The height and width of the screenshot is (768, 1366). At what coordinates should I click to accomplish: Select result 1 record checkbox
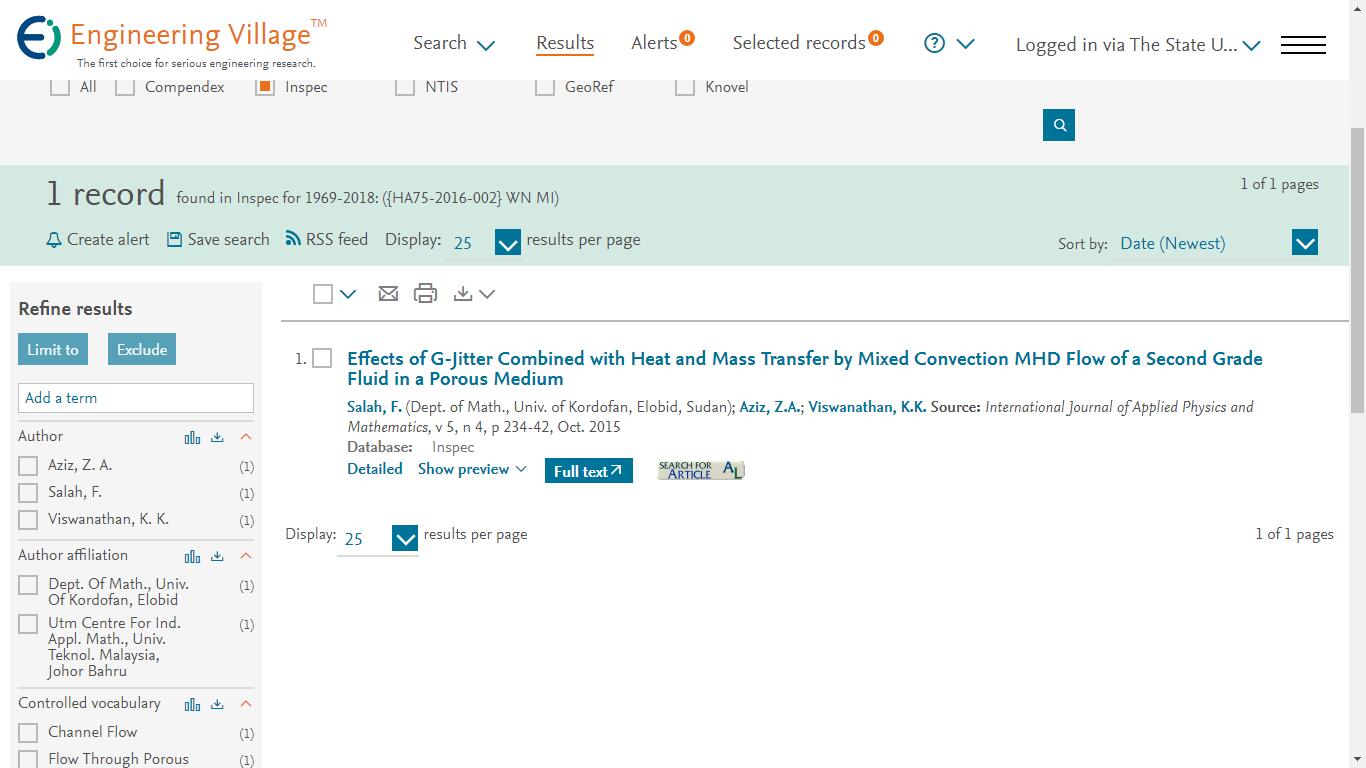point(322,358)
